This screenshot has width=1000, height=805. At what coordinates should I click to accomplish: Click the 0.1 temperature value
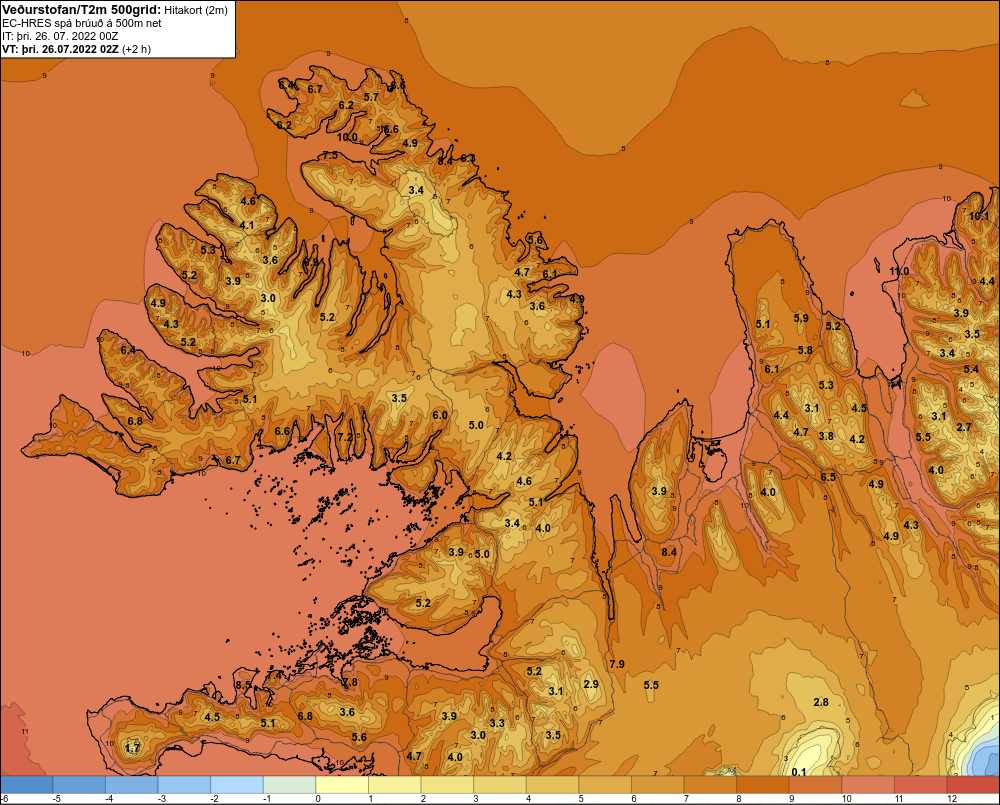coord(798,772)
